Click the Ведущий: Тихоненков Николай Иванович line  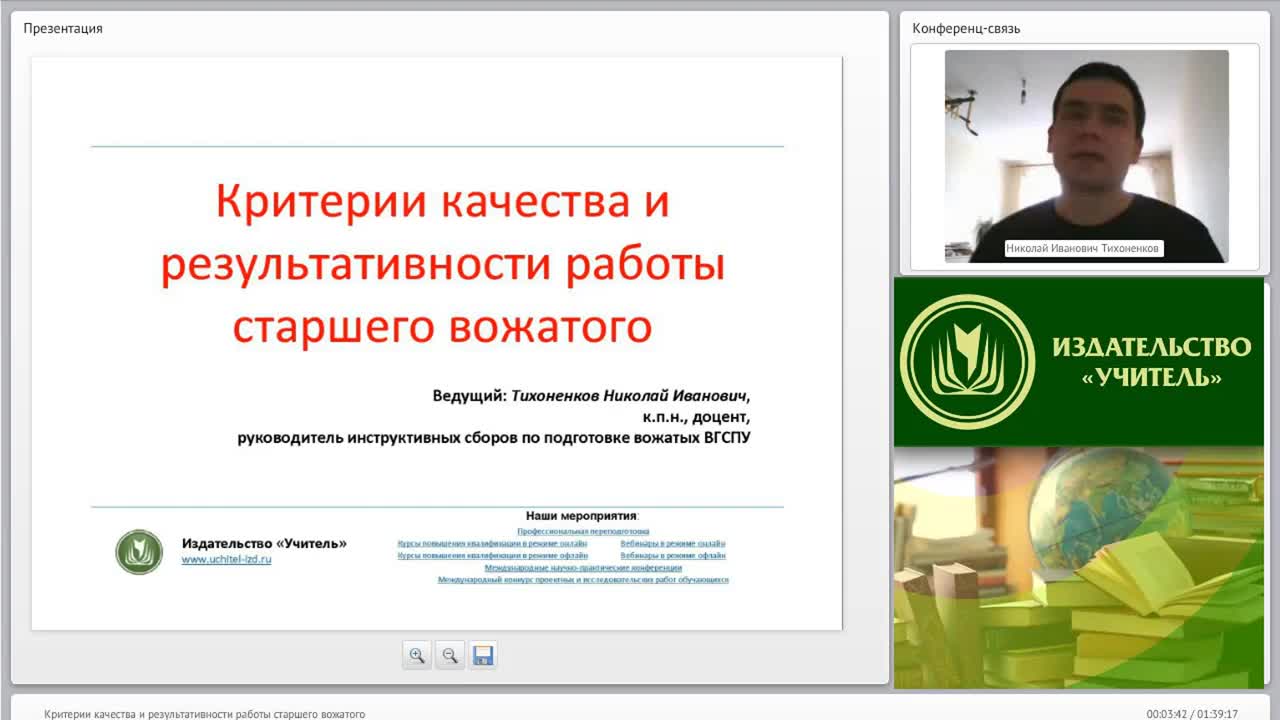(591, 395)
